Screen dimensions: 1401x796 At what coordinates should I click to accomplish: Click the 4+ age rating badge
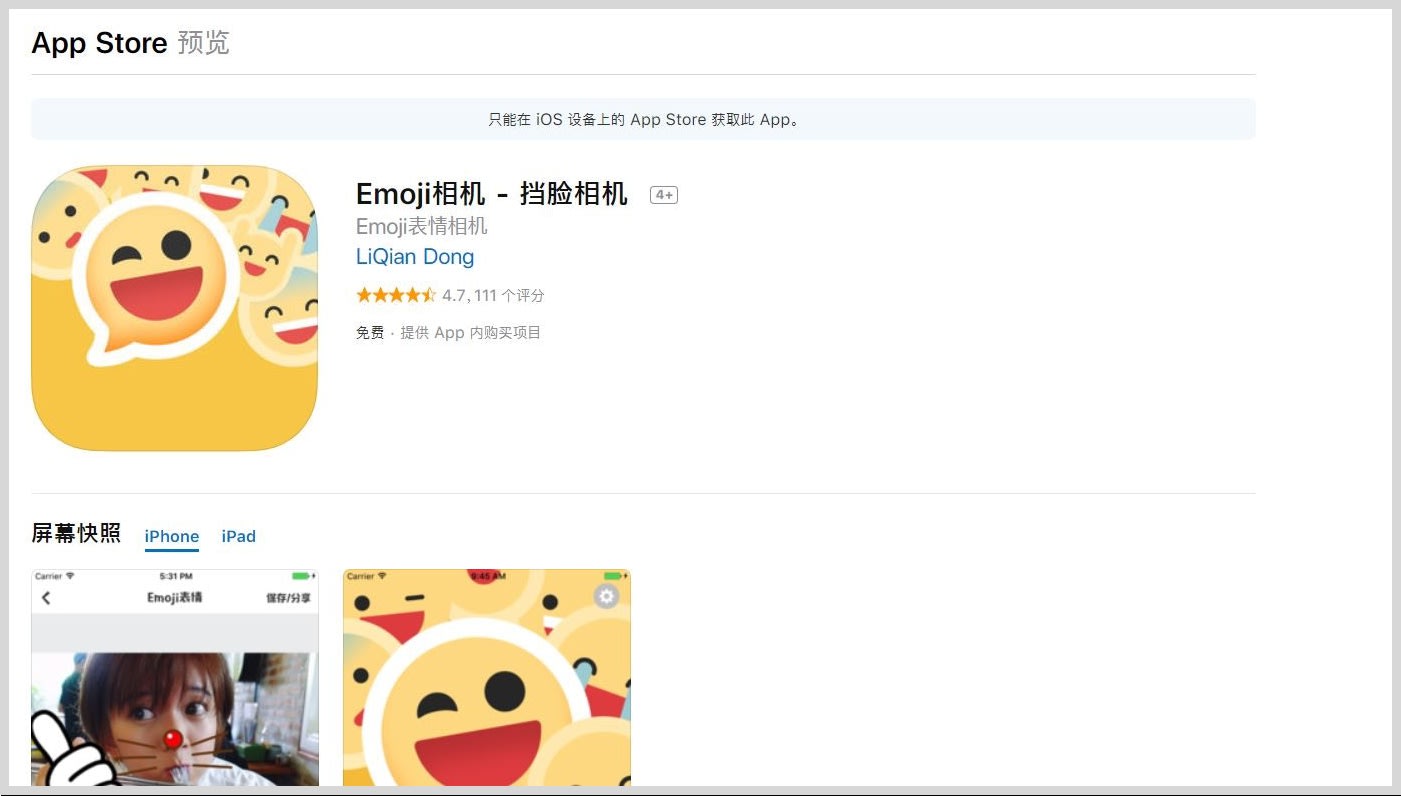(664, 195)
